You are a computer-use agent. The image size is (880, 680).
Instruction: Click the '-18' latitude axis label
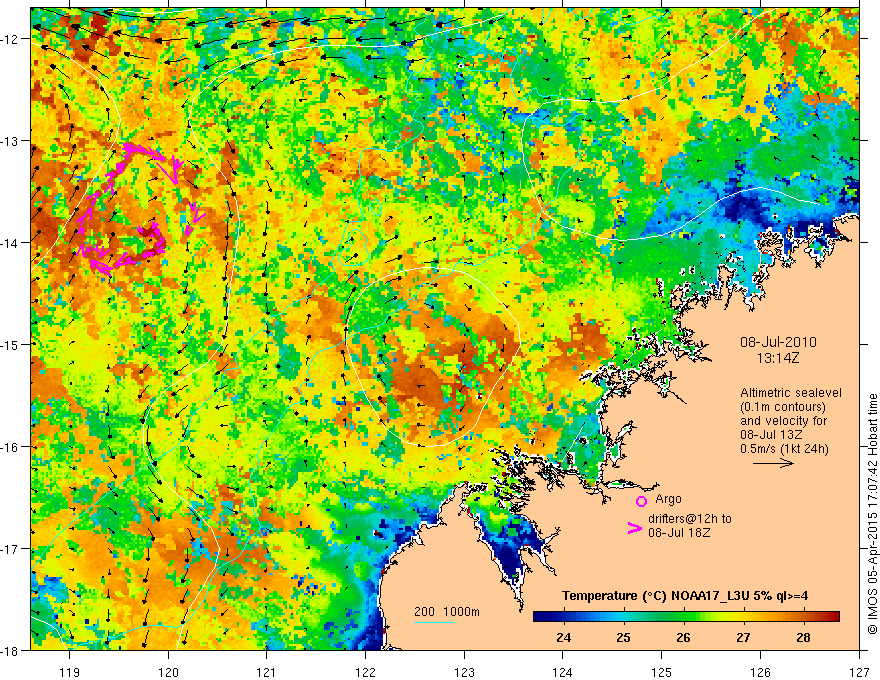pos(11,650)
